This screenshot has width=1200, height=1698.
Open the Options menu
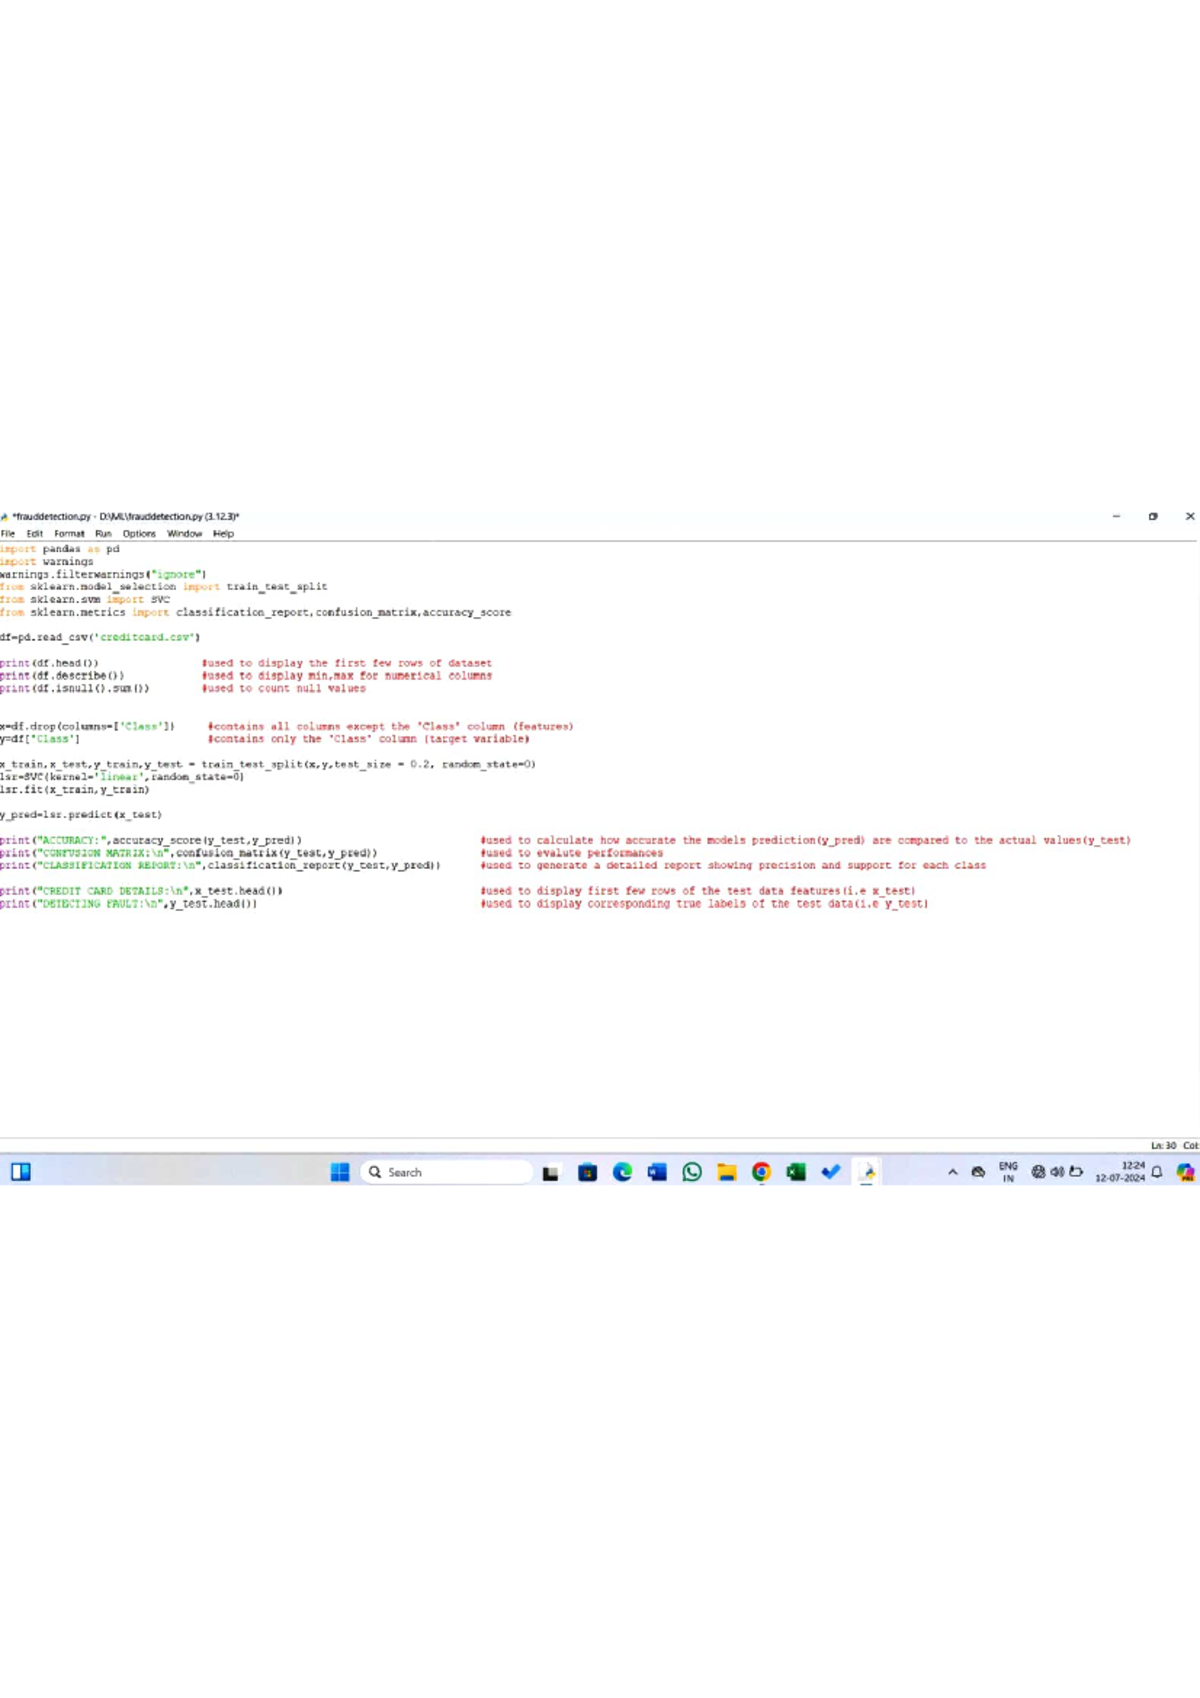[139, 534]
